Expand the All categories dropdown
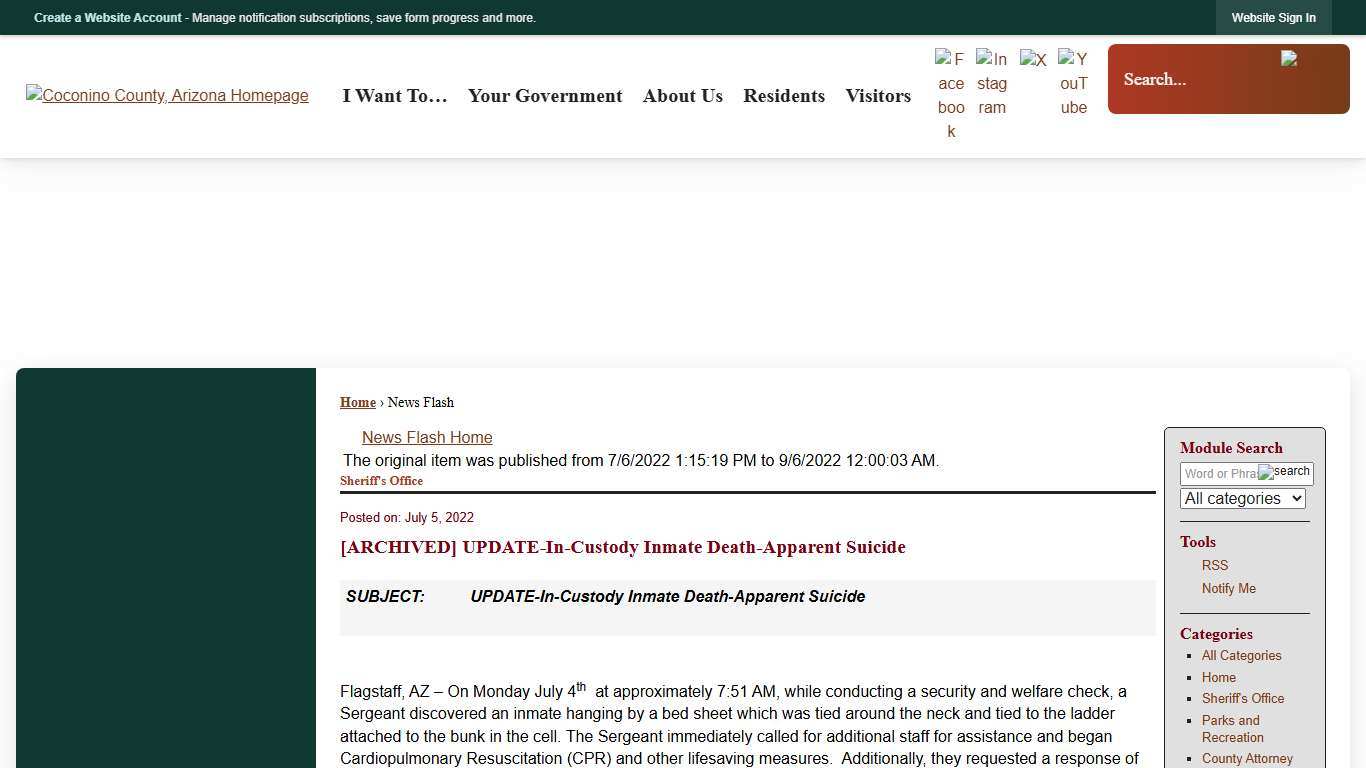The height and width of the screenshot is (768, 1366). click(x=1243, y=498)
